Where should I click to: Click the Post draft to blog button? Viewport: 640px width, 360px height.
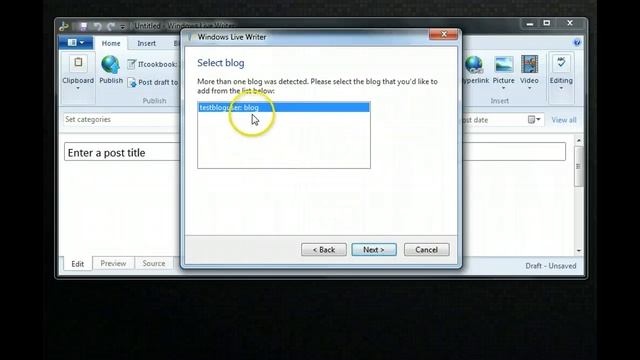point(153,82)
